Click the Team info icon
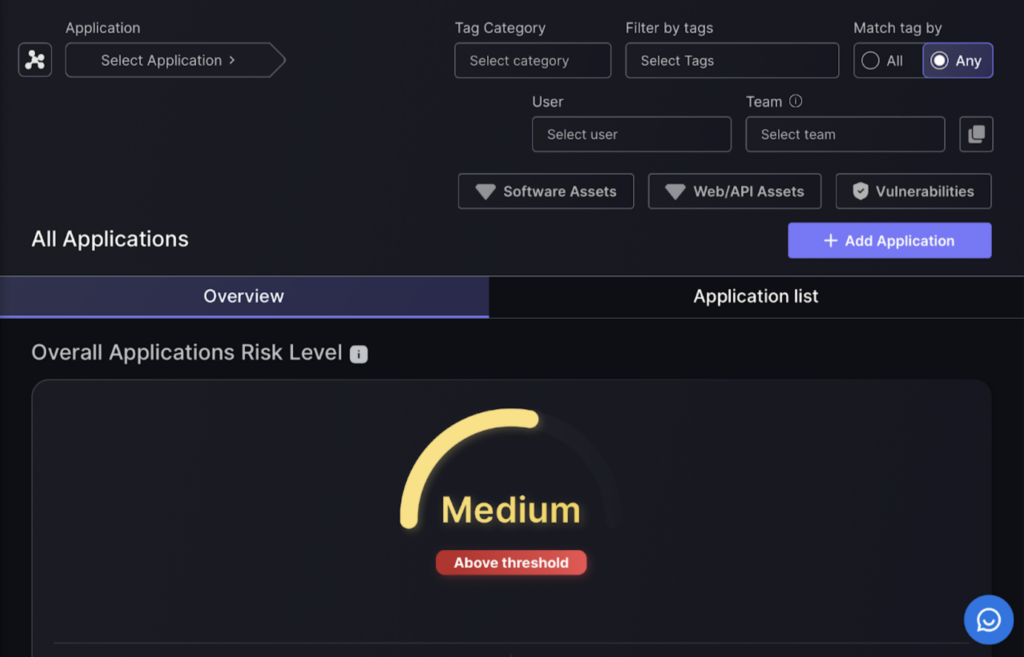 [795, 101]
